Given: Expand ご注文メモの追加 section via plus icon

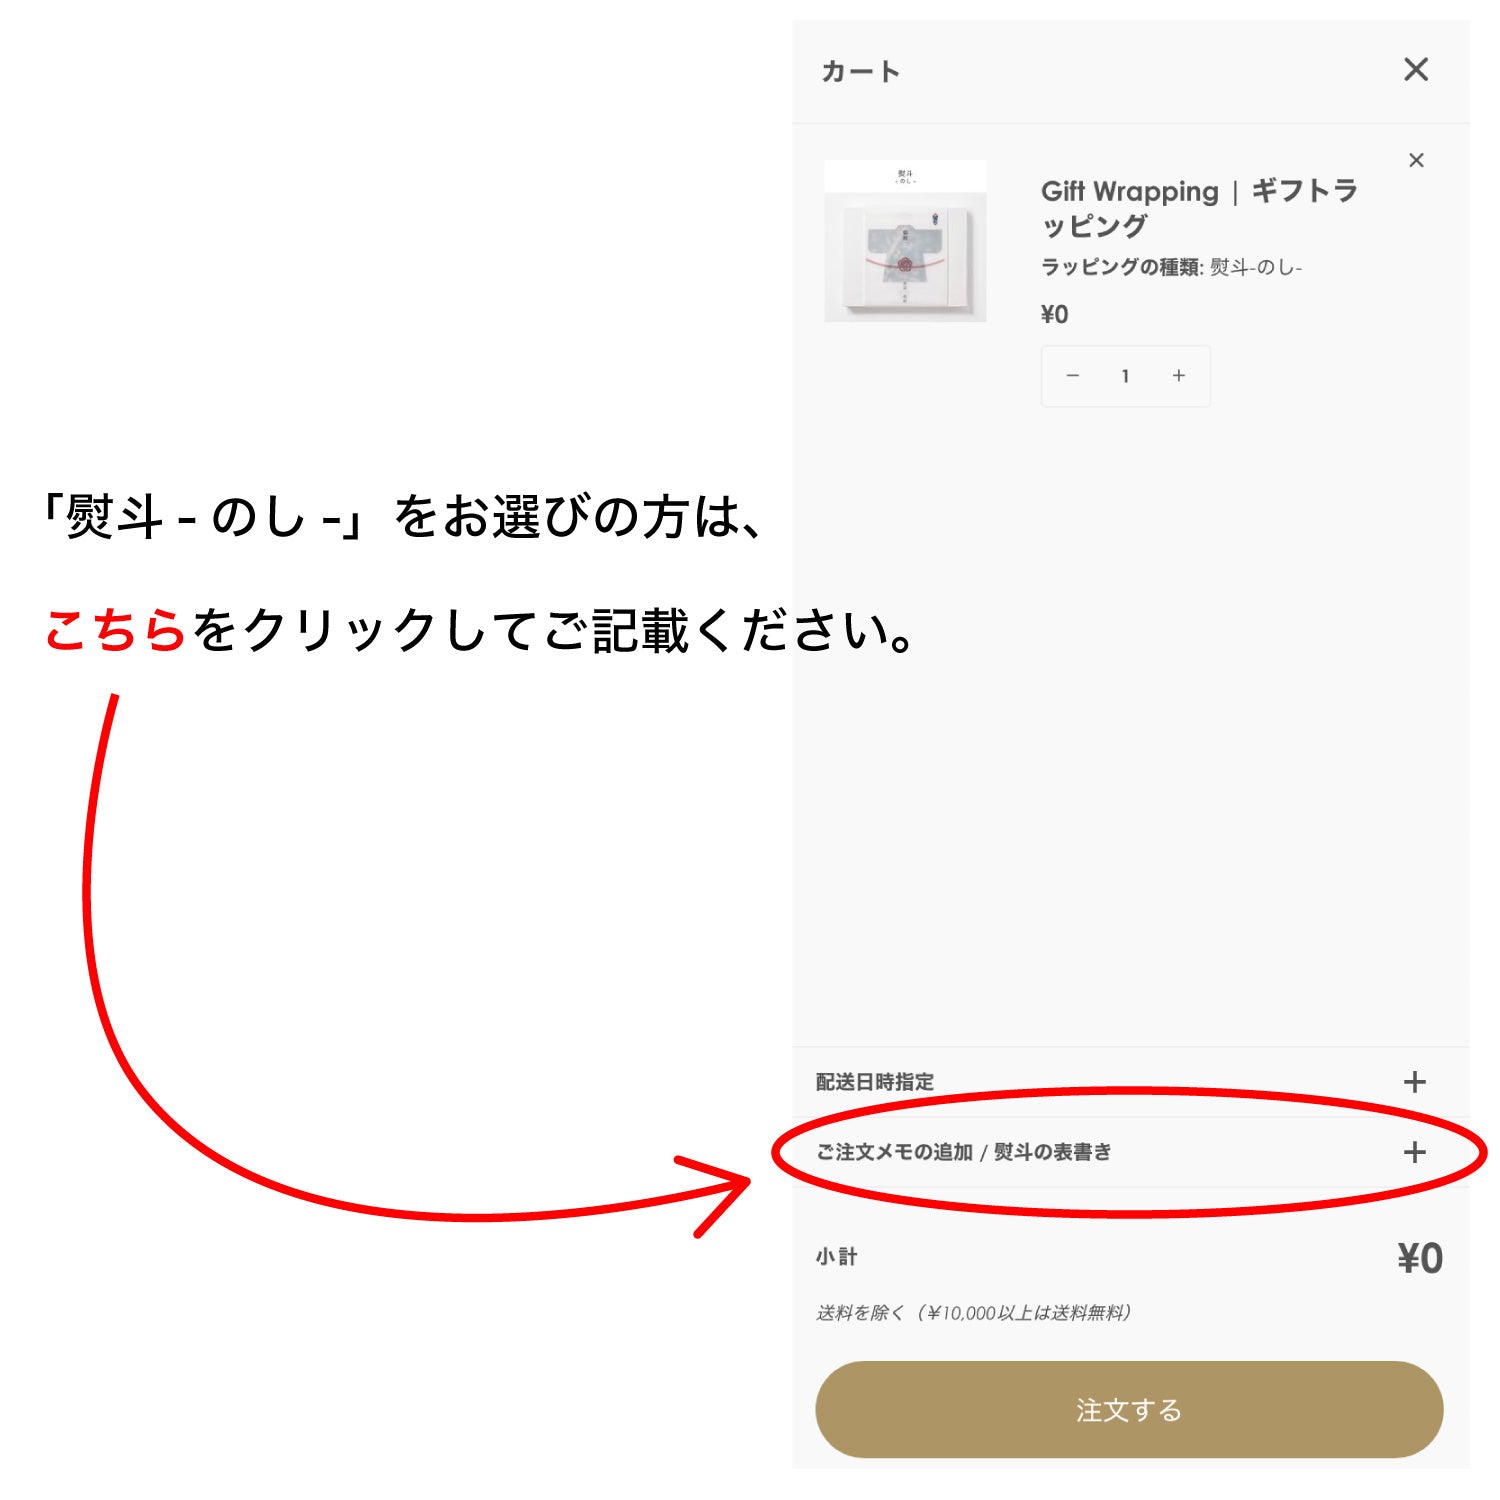Looking at the screenshot, I should click(1414, 1152).
